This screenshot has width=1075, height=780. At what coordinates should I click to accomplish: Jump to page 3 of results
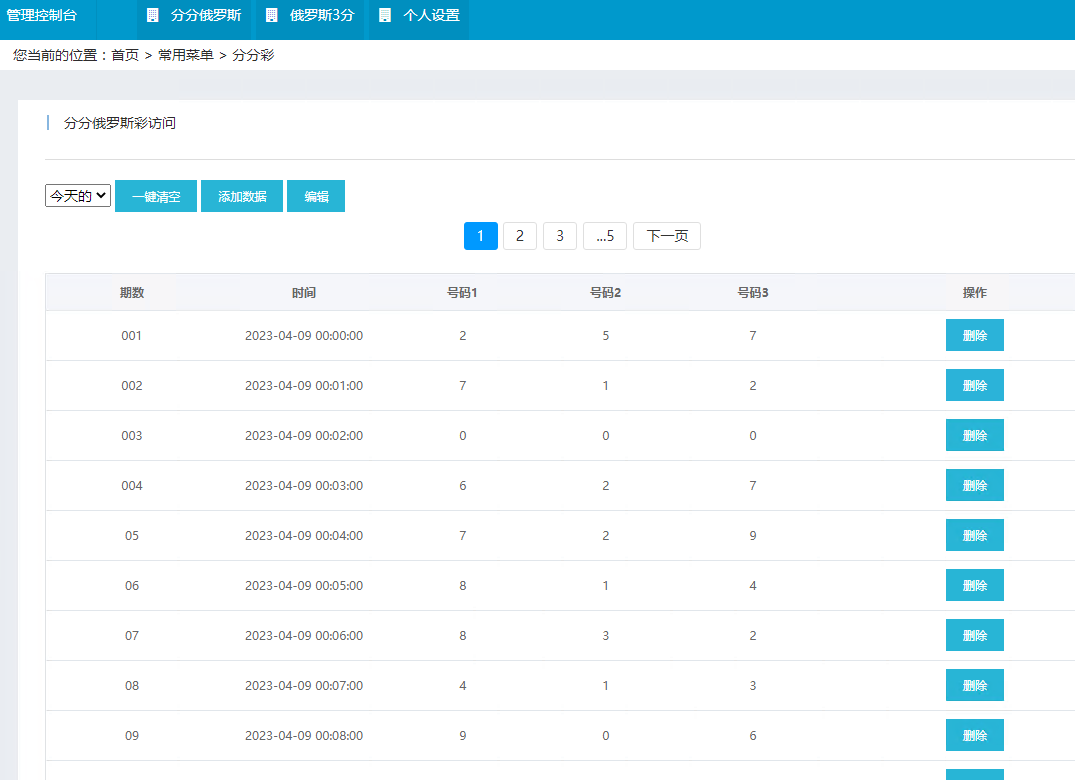[560, 236]
